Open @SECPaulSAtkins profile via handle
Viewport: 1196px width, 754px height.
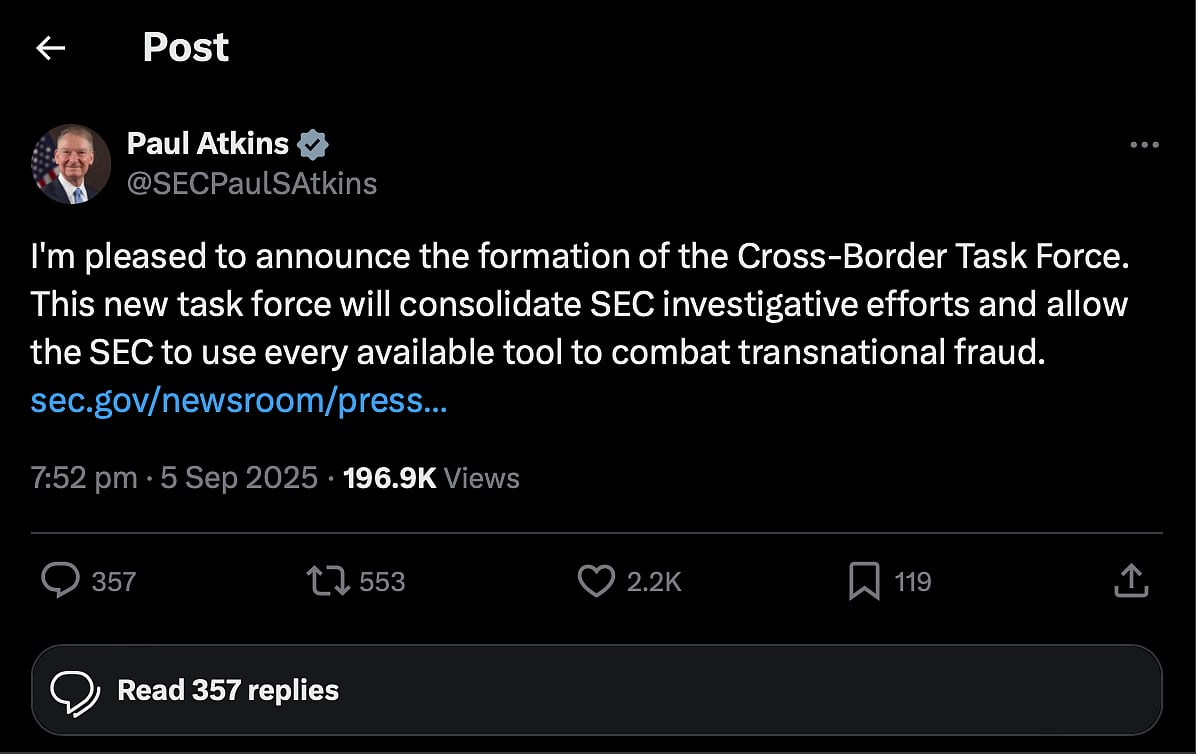point(253,183)
